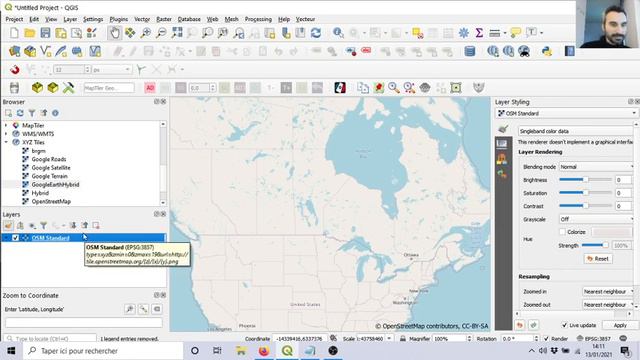The image size is (640, 360).
Task: Open the Zoomed in resampling dropdown
Action: click(x=608, y=291)
